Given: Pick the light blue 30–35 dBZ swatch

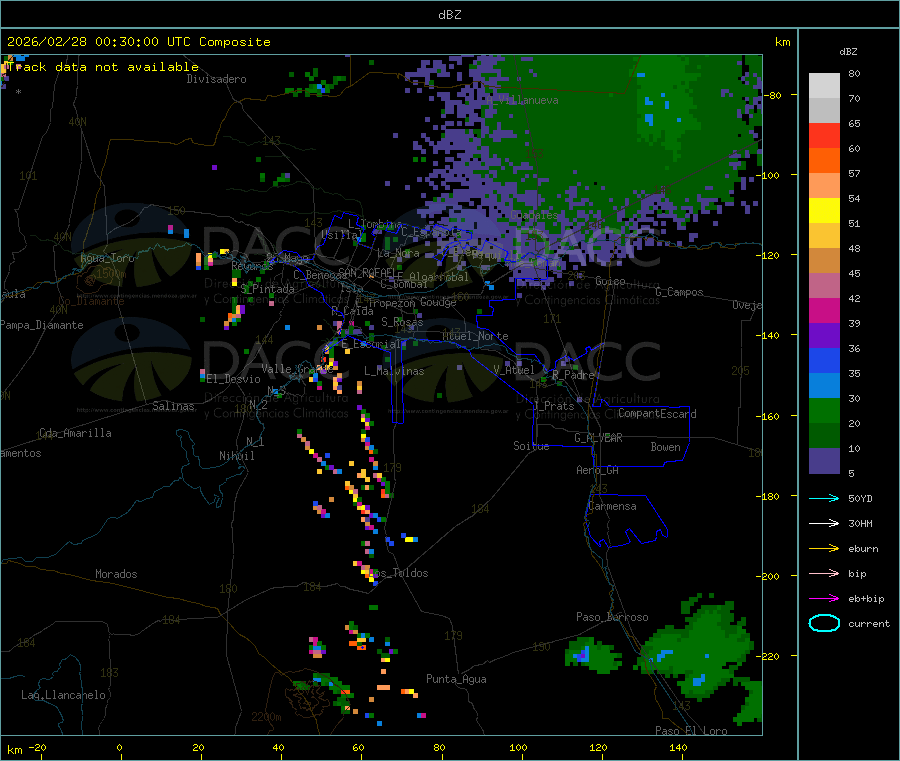Looking at the screenshot, I should (824, 386).
